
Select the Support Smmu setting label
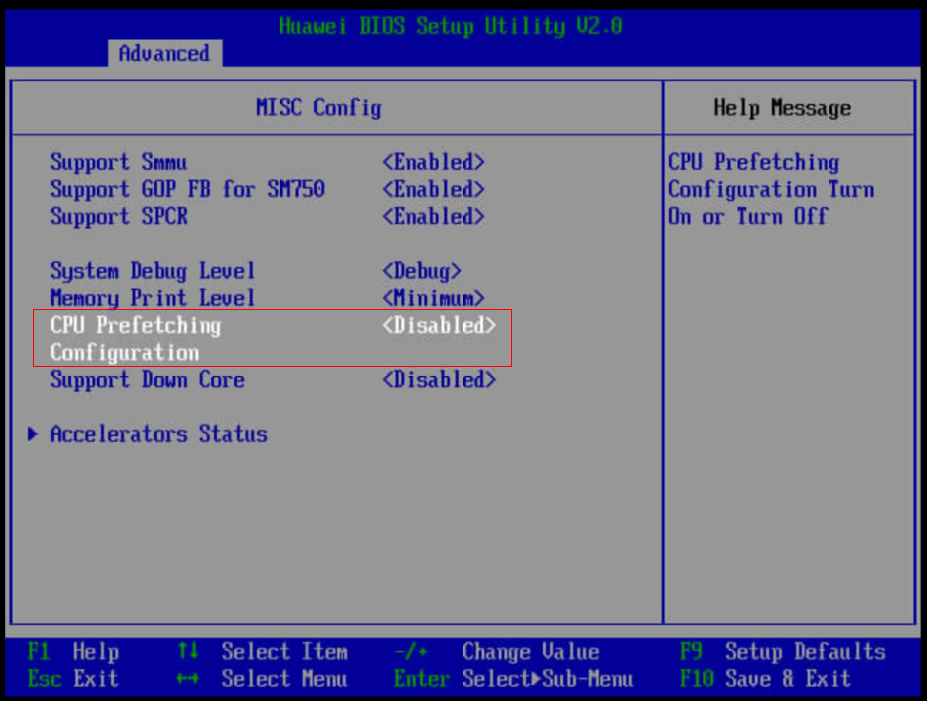point(118,162)
